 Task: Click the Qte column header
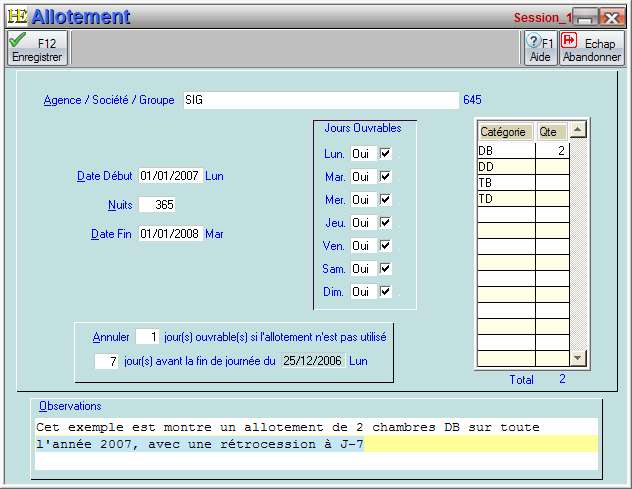click(x=552, y=132)
